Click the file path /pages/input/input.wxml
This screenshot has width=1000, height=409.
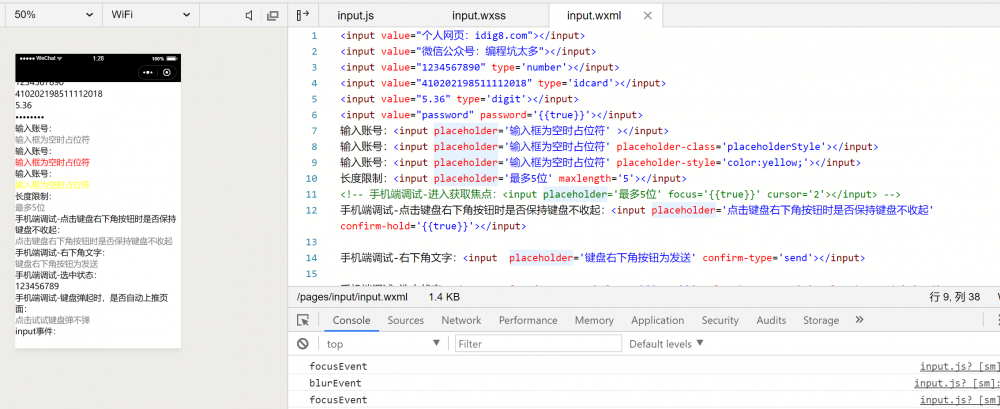352,297
